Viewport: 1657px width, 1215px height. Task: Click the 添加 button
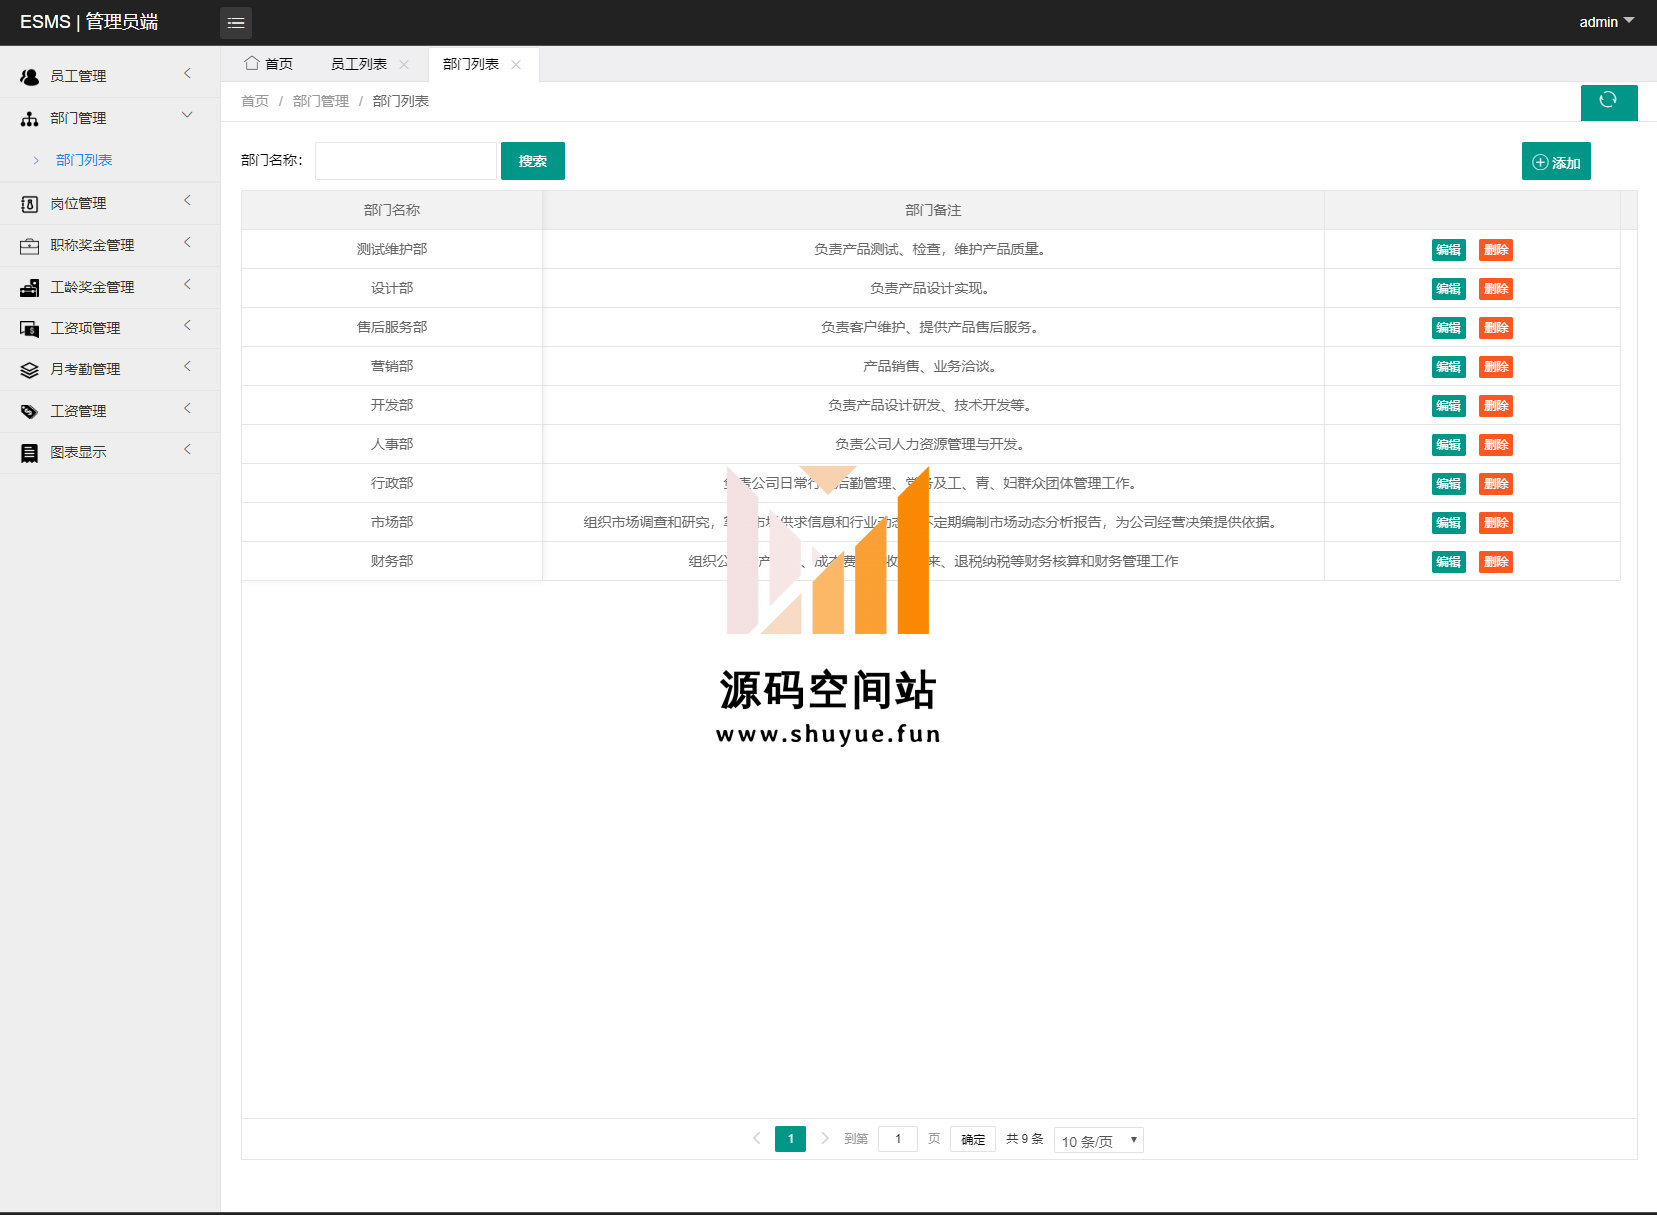tap(1556, 162)
